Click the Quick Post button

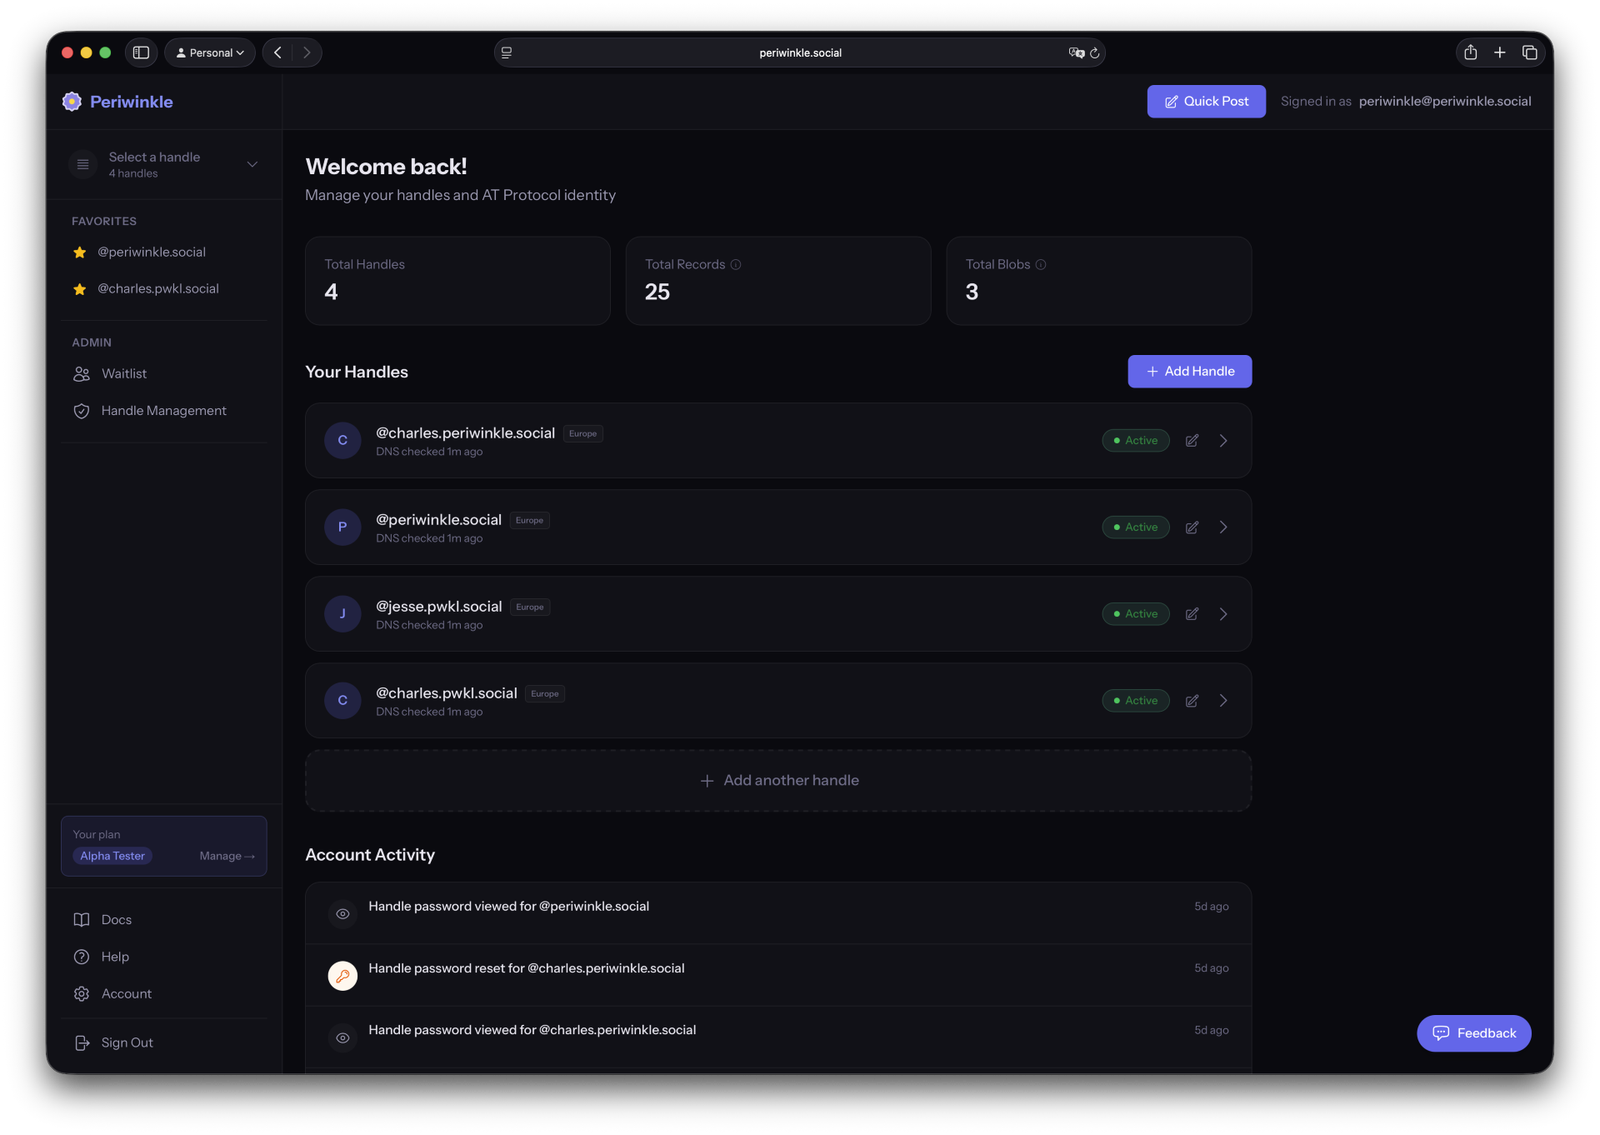click(1206, 102)
